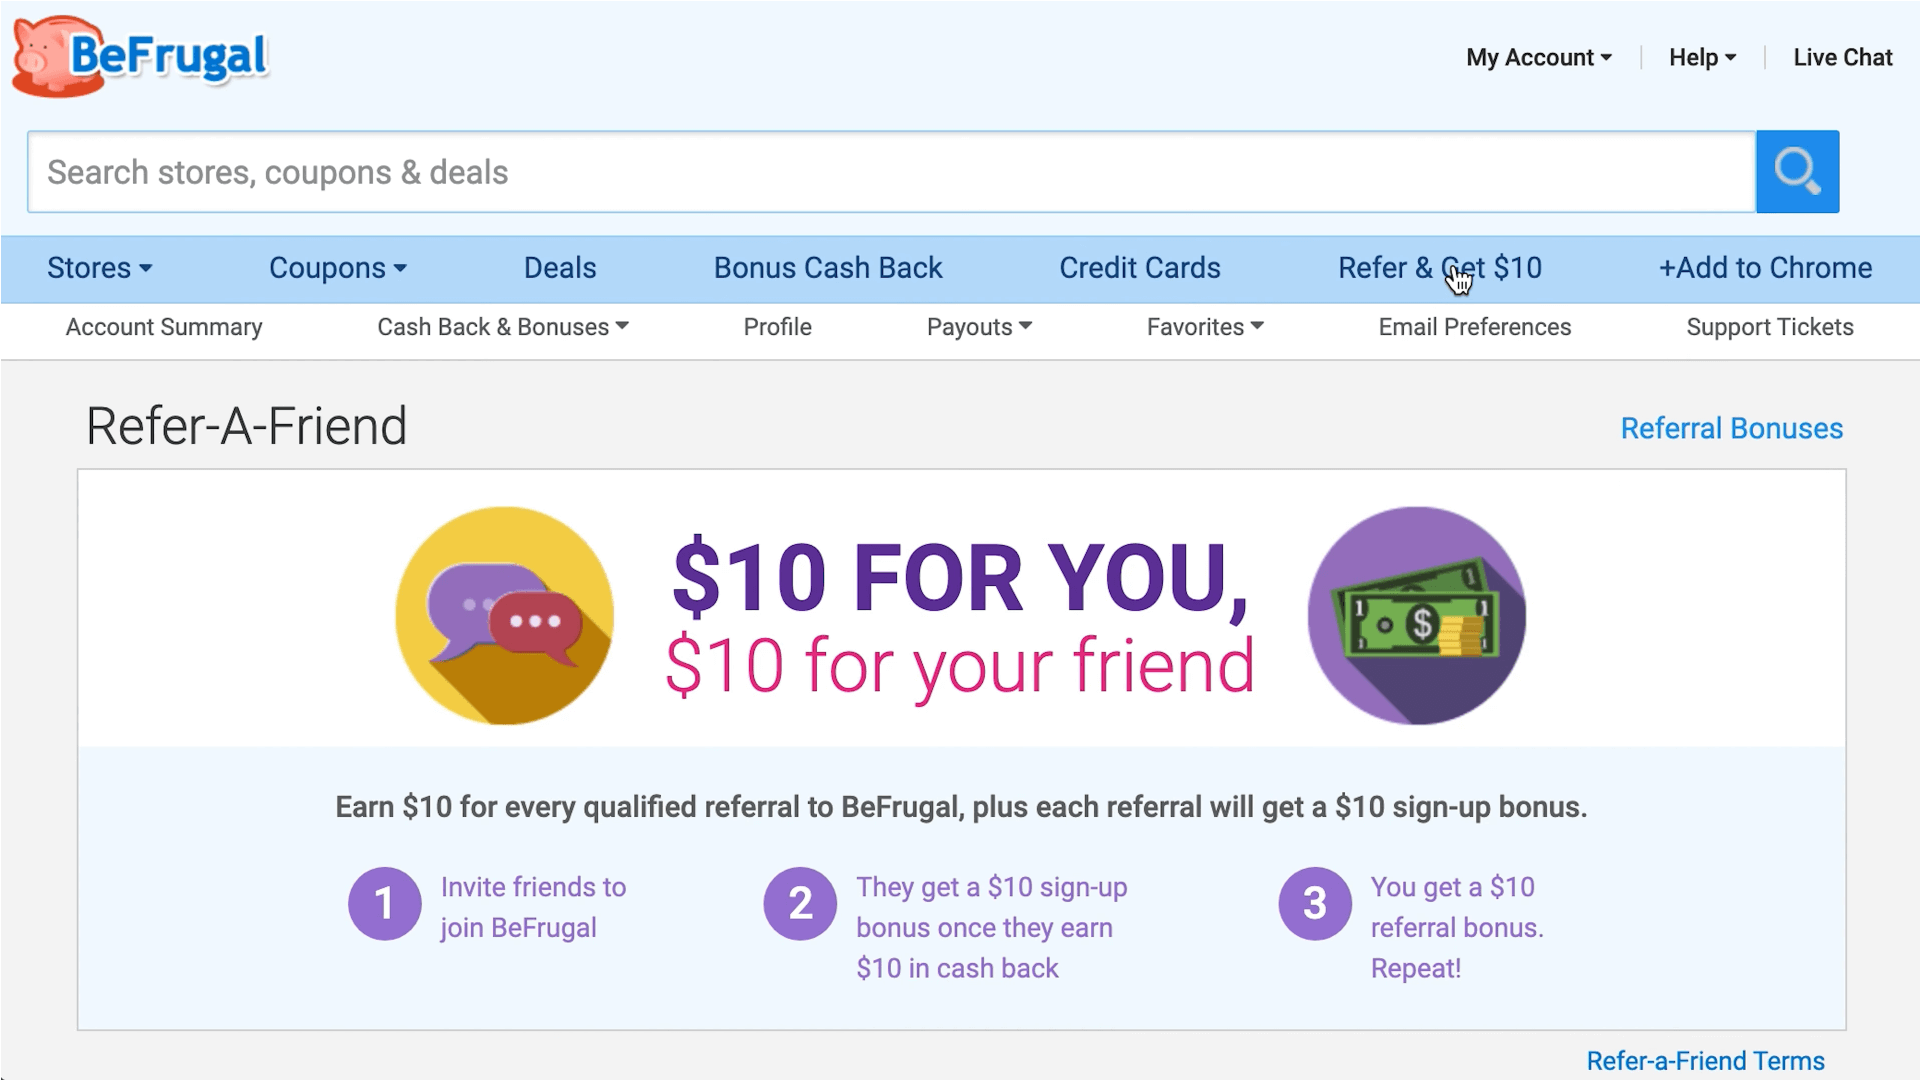Screen dimensions: 1920x1080
Task: Click the BeFrugal piggy bank logo
Action: (140, 56)
